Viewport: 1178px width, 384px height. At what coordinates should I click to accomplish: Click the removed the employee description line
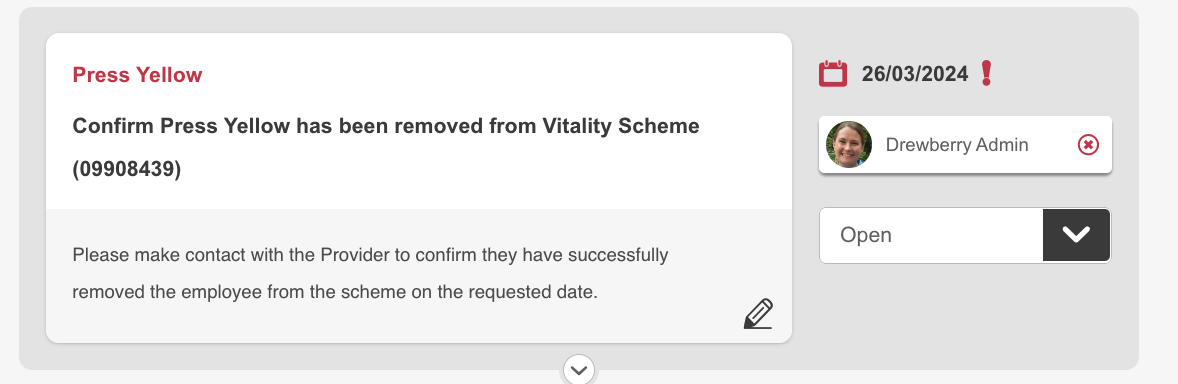click(335, 292)
